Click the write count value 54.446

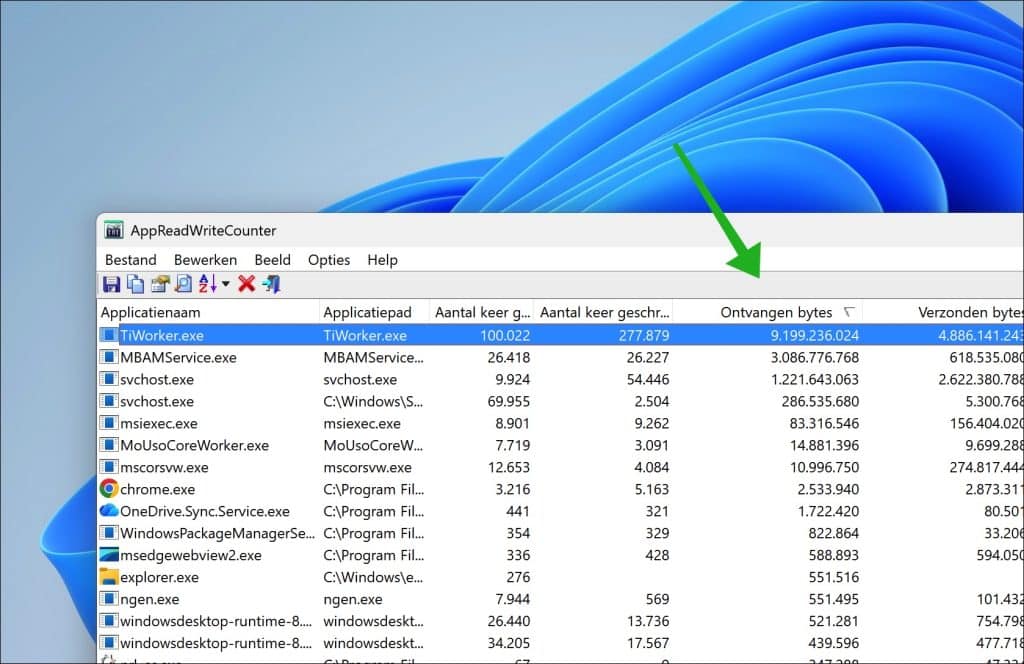coord(648,379)
